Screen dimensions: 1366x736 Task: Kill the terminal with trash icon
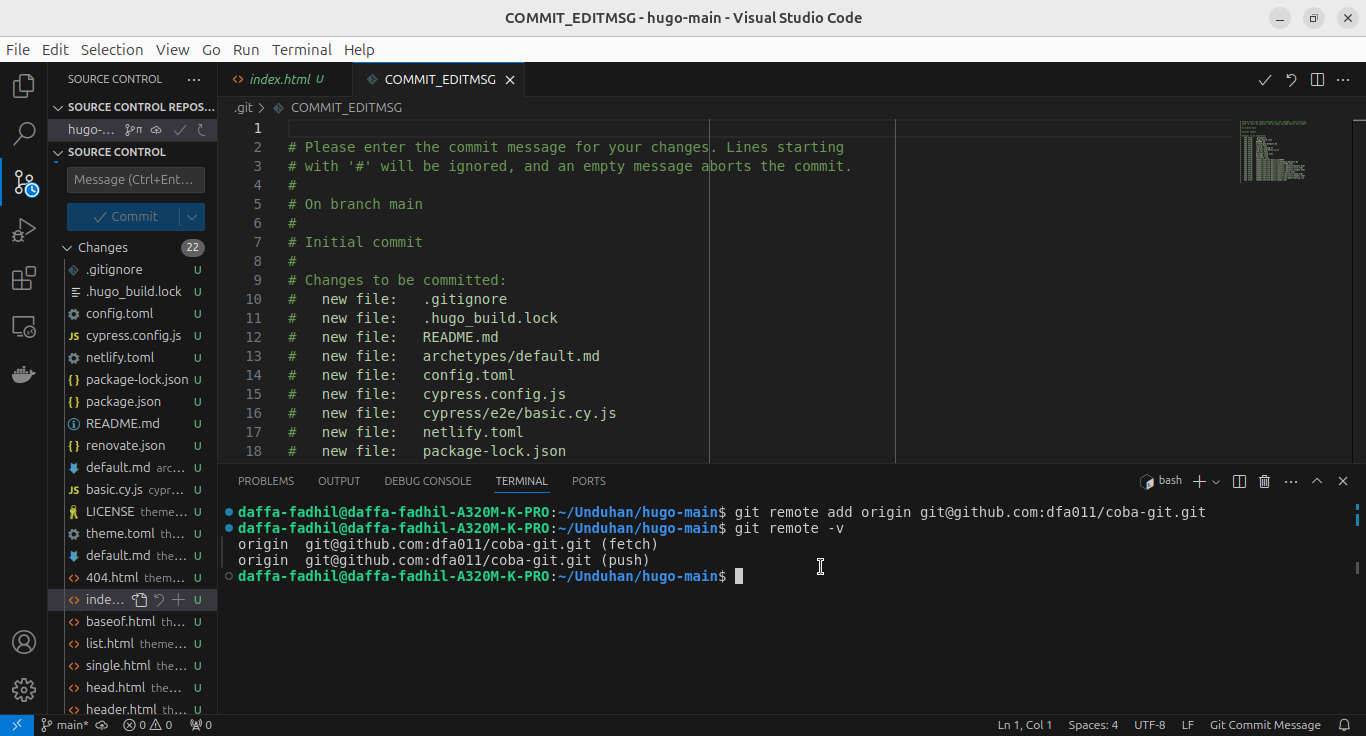1264,481
